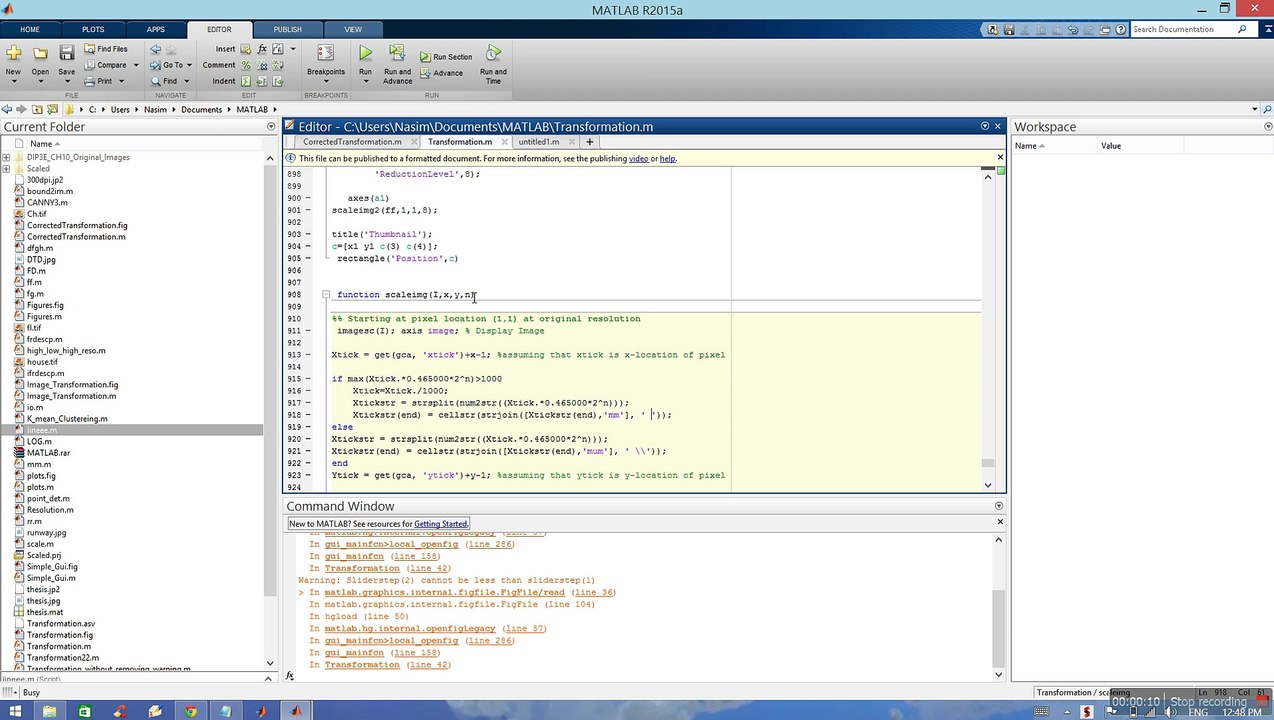The height and width of the screenshot is (720, 1274).
Task: Add a new editor tab with plus
Action: click(589, 142)
